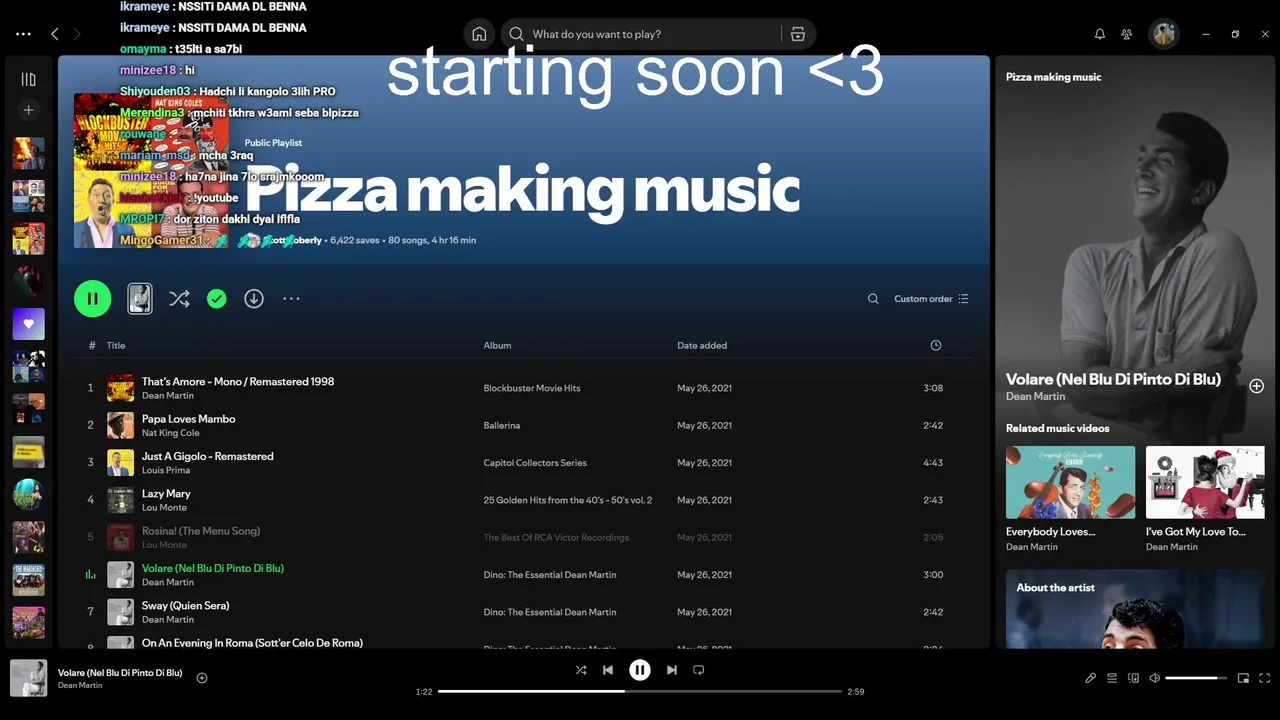This screenshot has height=720, width=1280.
Task: Pause playback in the player bar
Action: pos(640,670)
